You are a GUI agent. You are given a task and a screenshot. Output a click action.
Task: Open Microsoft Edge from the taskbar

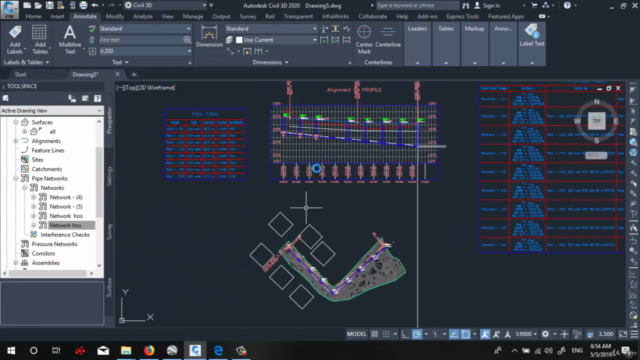(x=218, y=351)
